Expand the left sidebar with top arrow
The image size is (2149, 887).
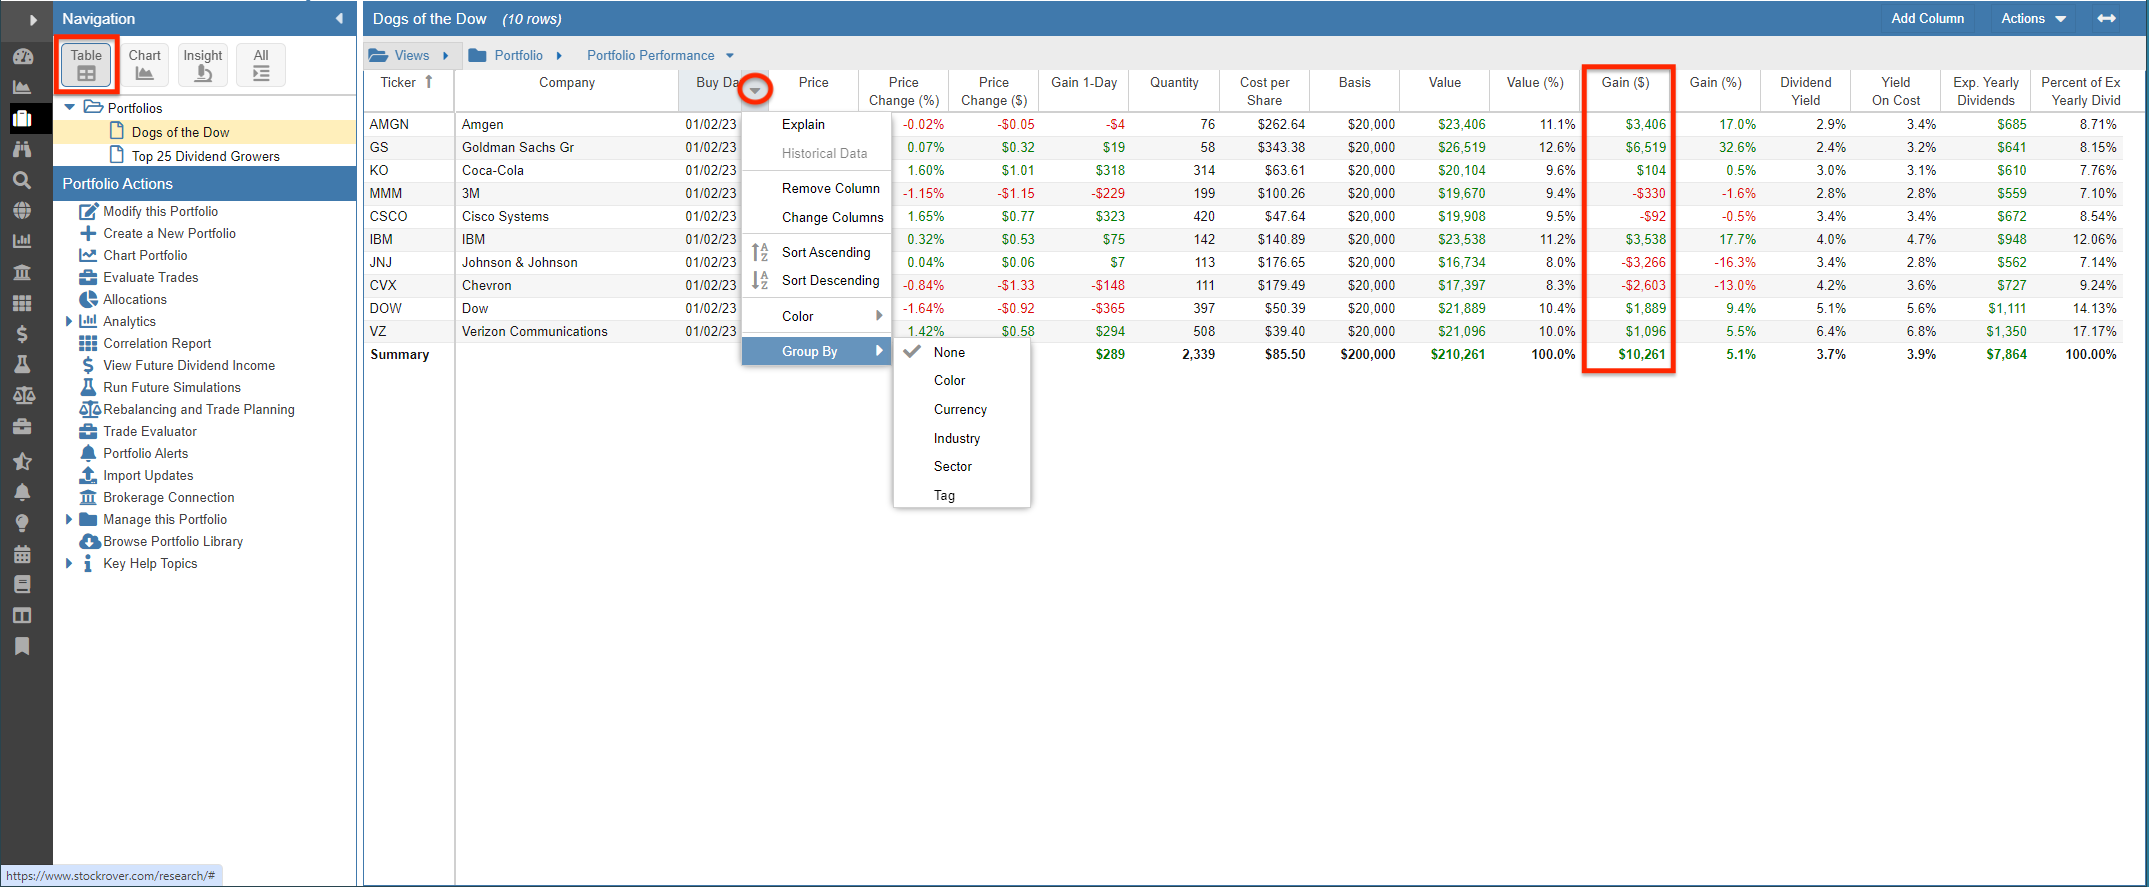pos(32,19)
